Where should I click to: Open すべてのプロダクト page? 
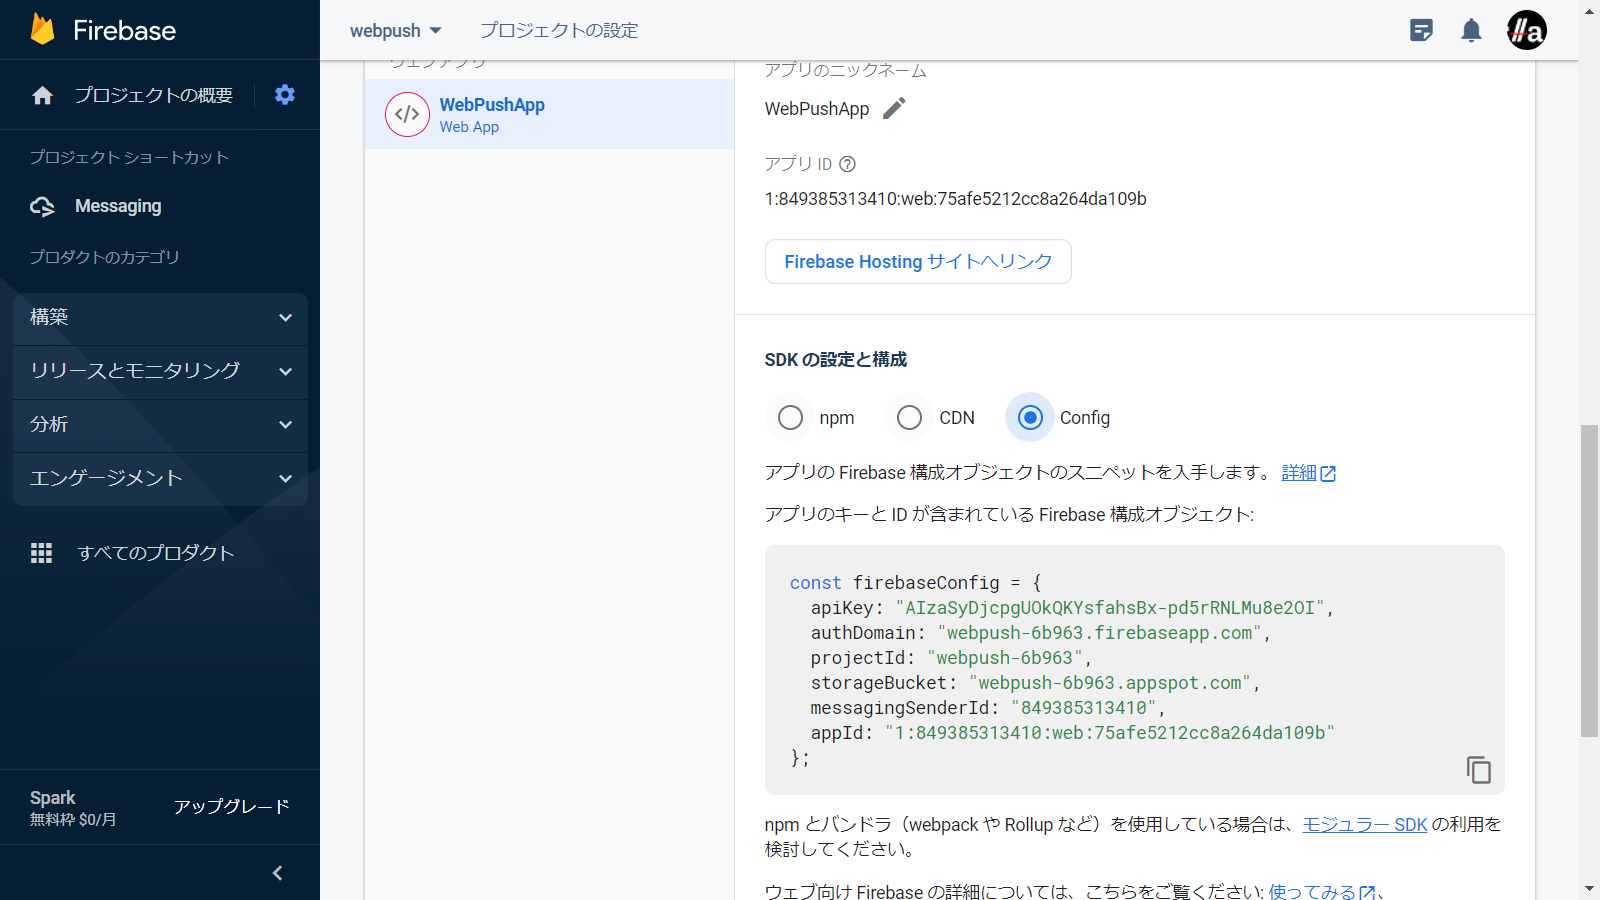pyautogui.click(x=155, y=553)
